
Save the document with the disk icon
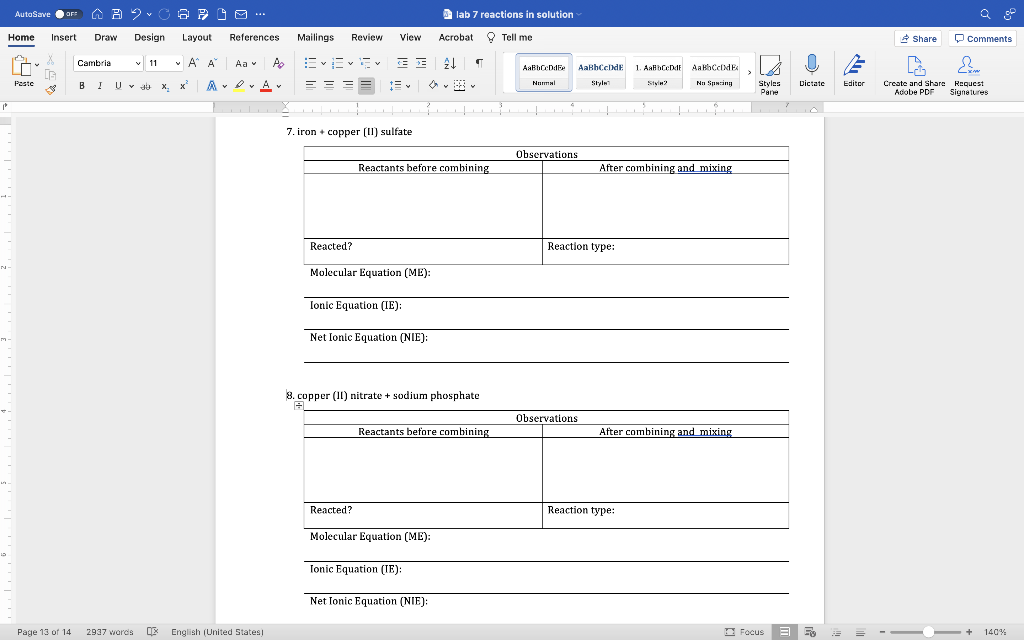117,14
